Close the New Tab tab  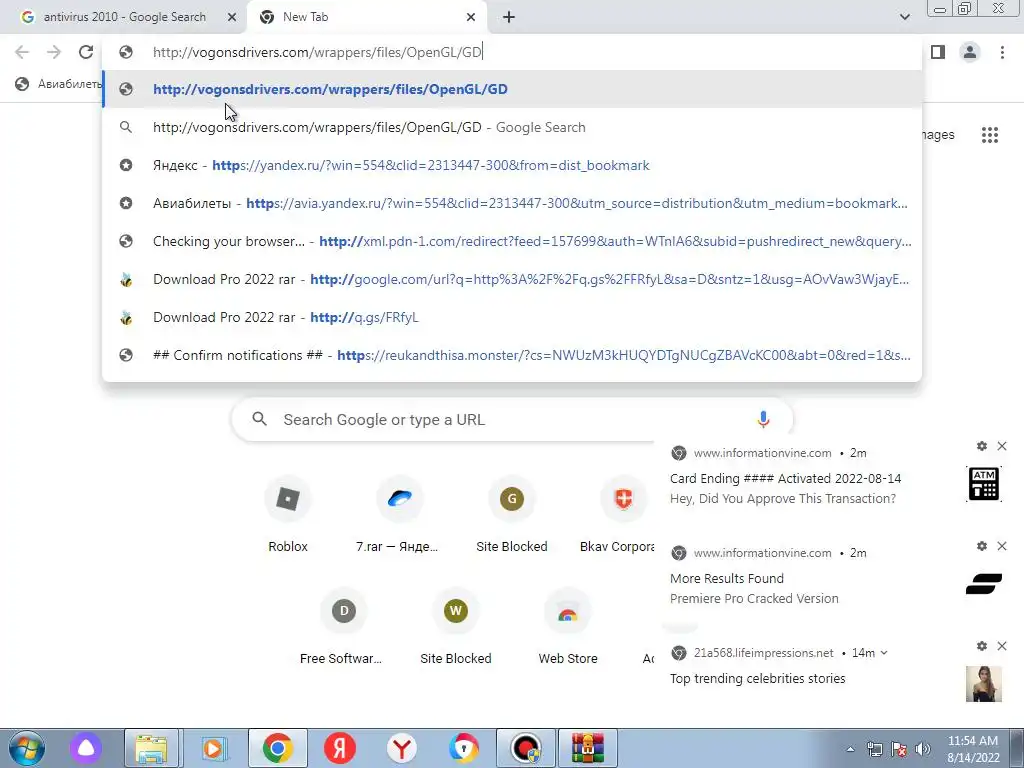coord(471,17)
